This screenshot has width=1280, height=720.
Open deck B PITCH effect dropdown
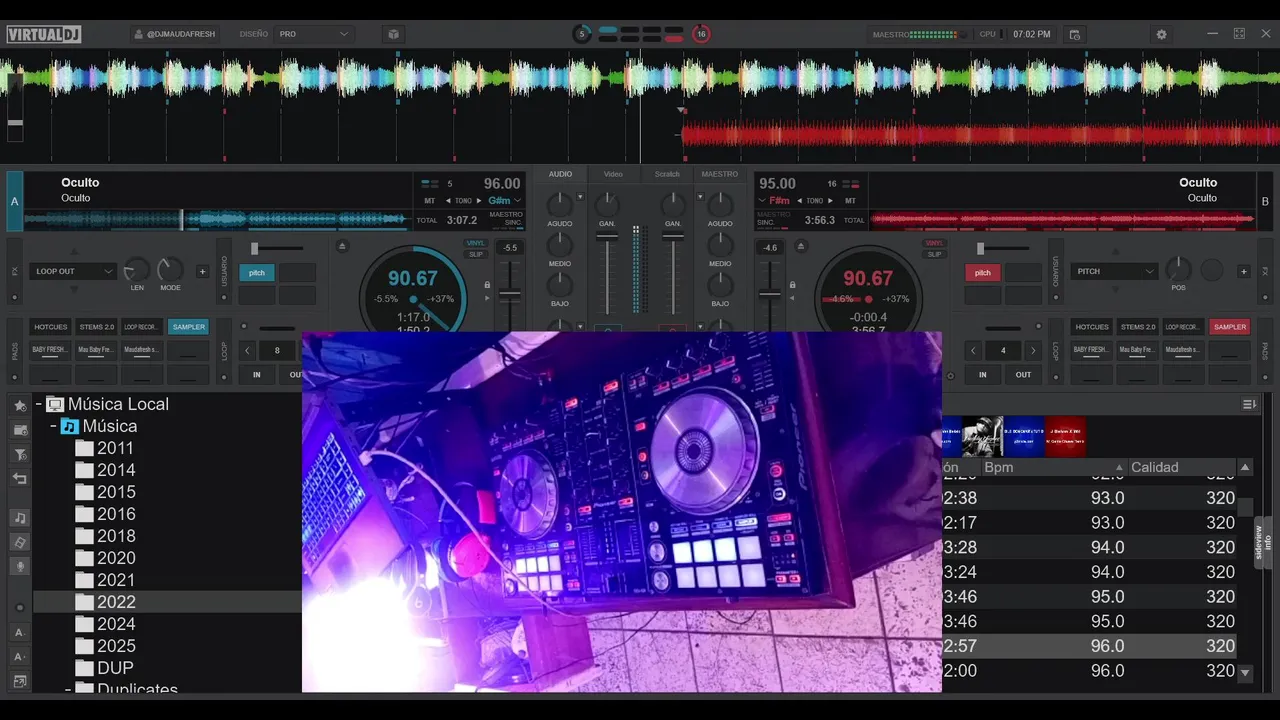point(1114,271)
